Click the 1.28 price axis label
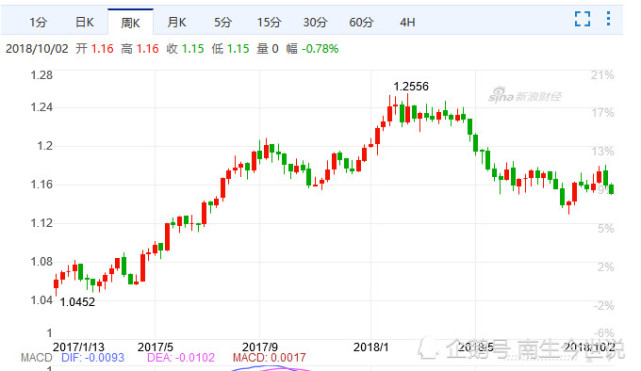Viewport: 641px width, 371px height. pyautogui.click(x=42, y=75)
